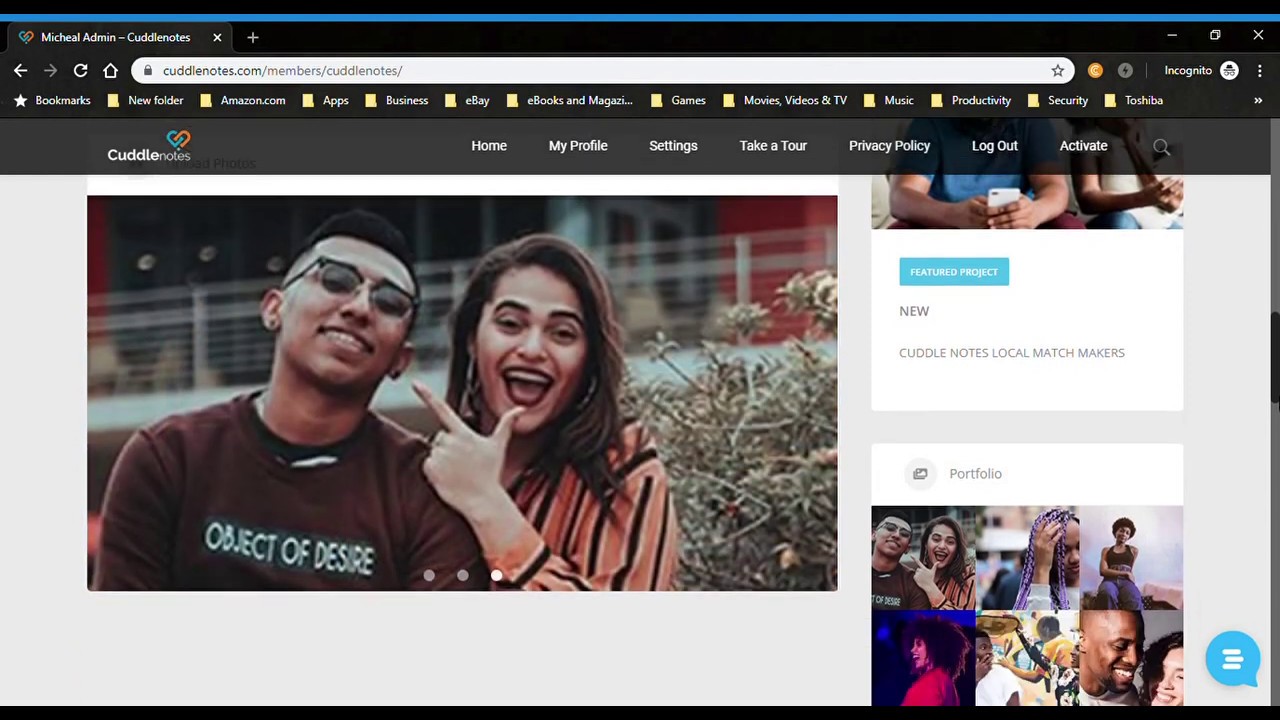Open Incognito profile indicator

(x=1201, y=70)
